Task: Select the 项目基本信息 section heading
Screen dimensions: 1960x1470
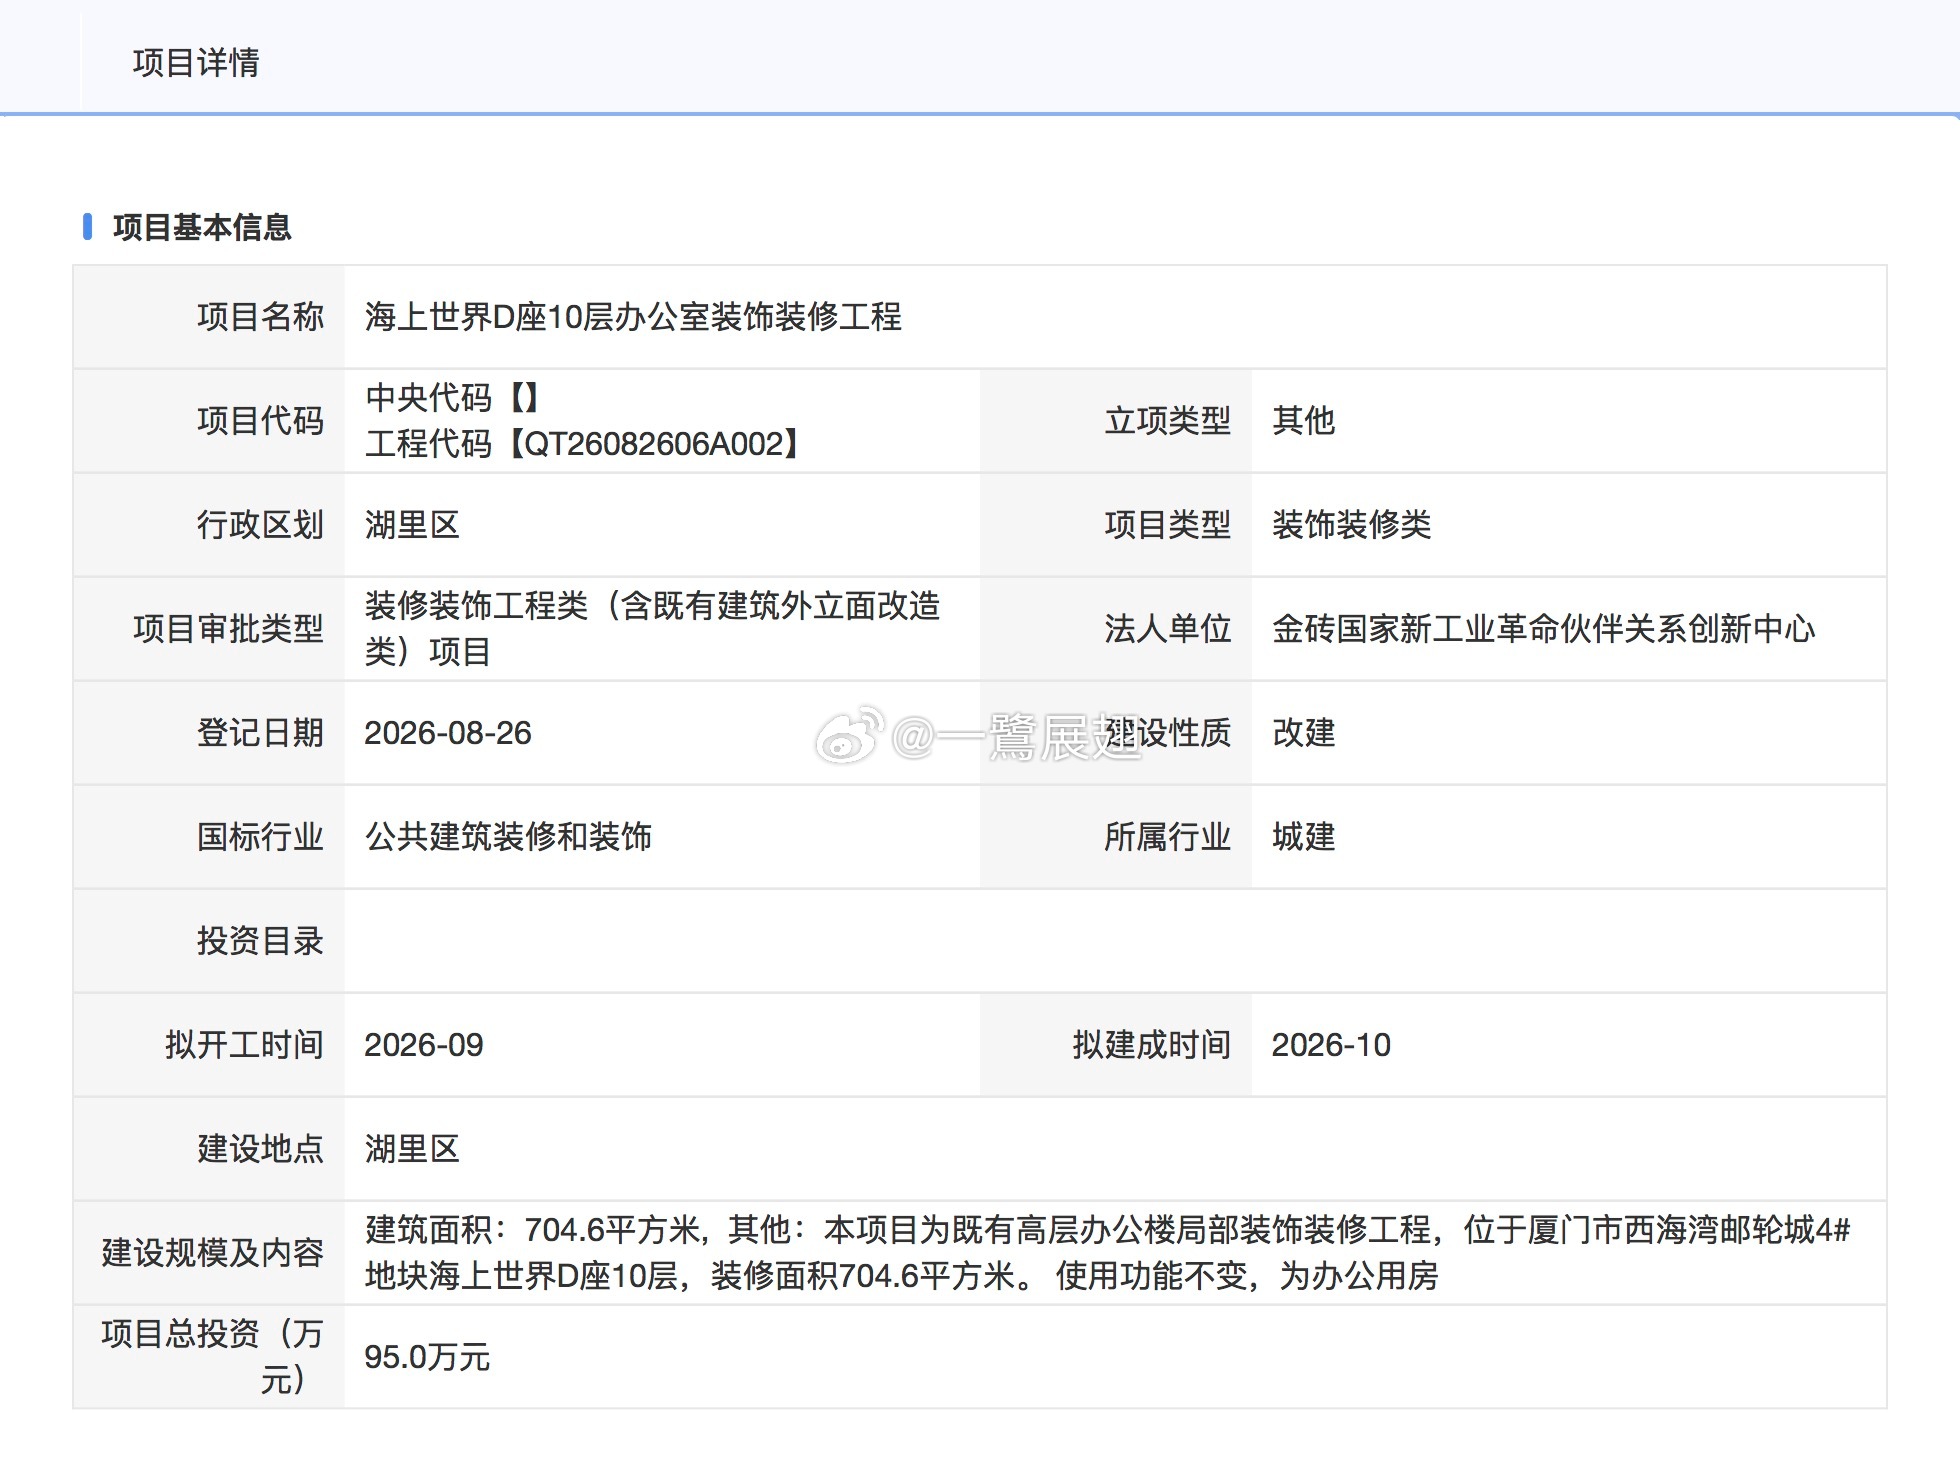Action: [x=202, y=227]
